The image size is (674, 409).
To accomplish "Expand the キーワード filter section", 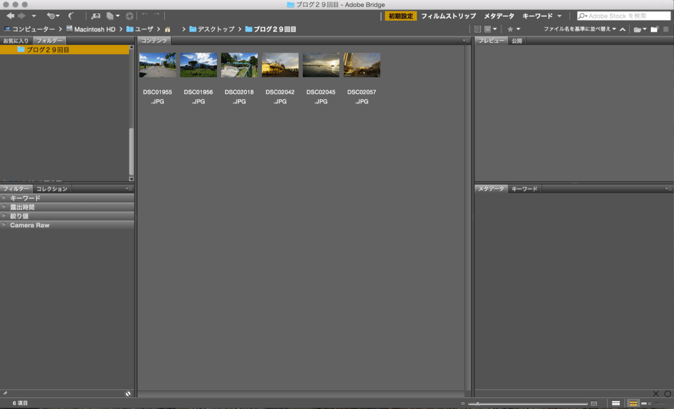I will coord(25,198).
